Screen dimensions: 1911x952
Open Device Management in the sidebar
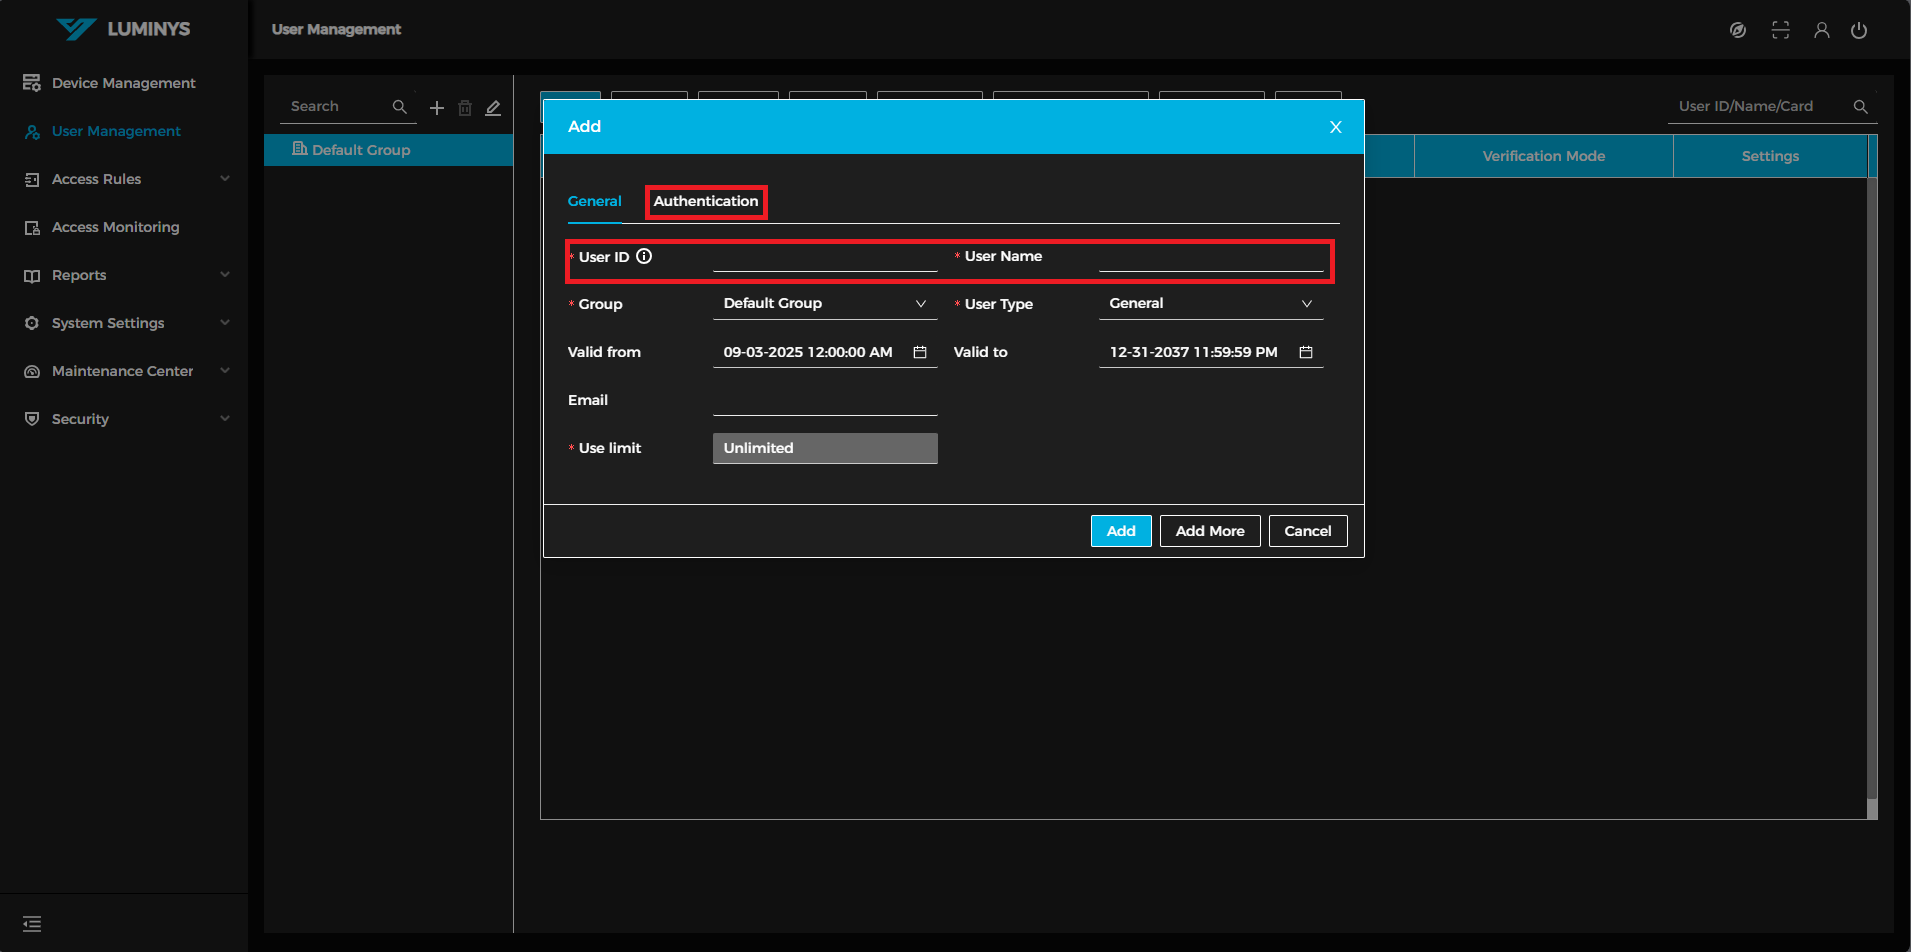[123, 83]
